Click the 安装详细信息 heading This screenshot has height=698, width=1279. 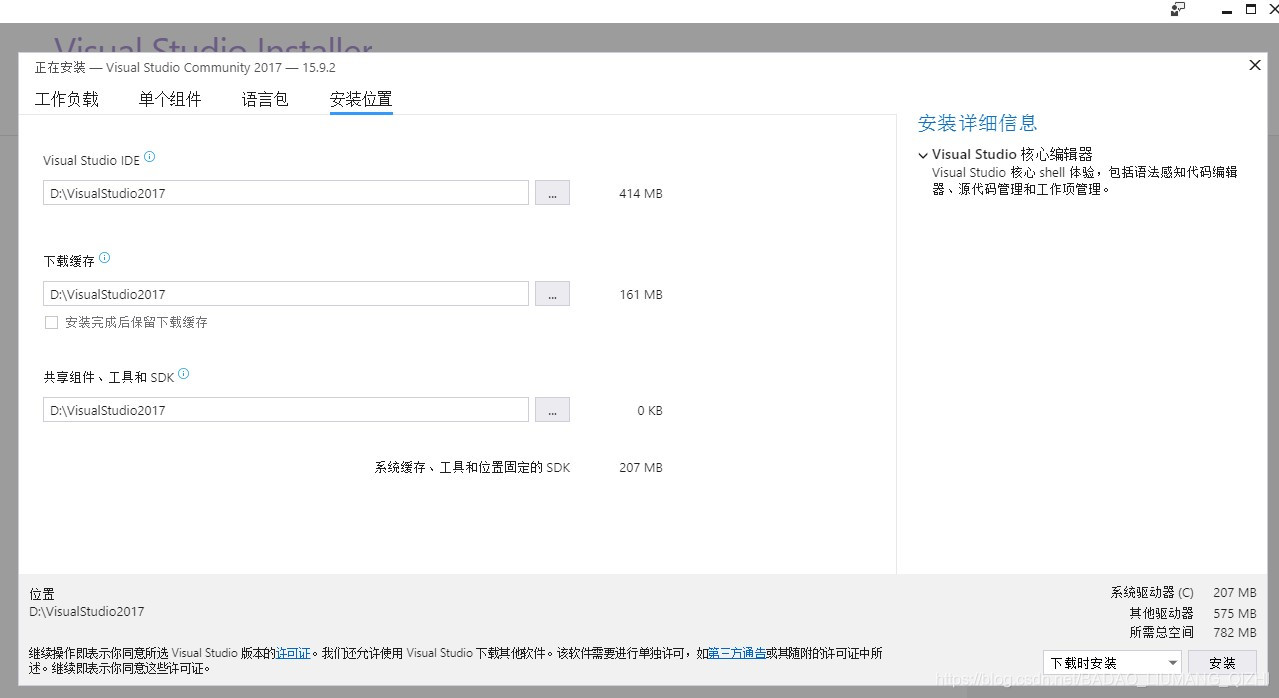pyautogui.click(x=978, y=123)
